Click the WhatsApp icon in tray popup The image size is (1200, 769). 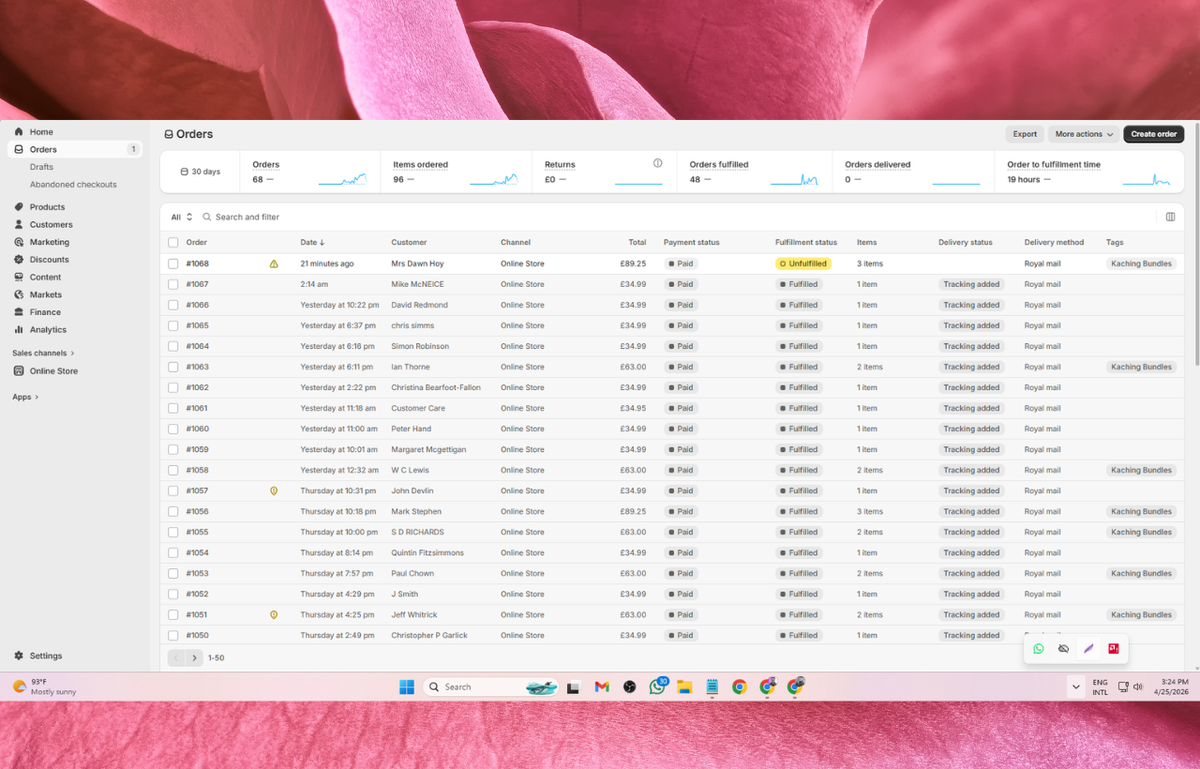pyautogui.click(x=1039, y=649)
